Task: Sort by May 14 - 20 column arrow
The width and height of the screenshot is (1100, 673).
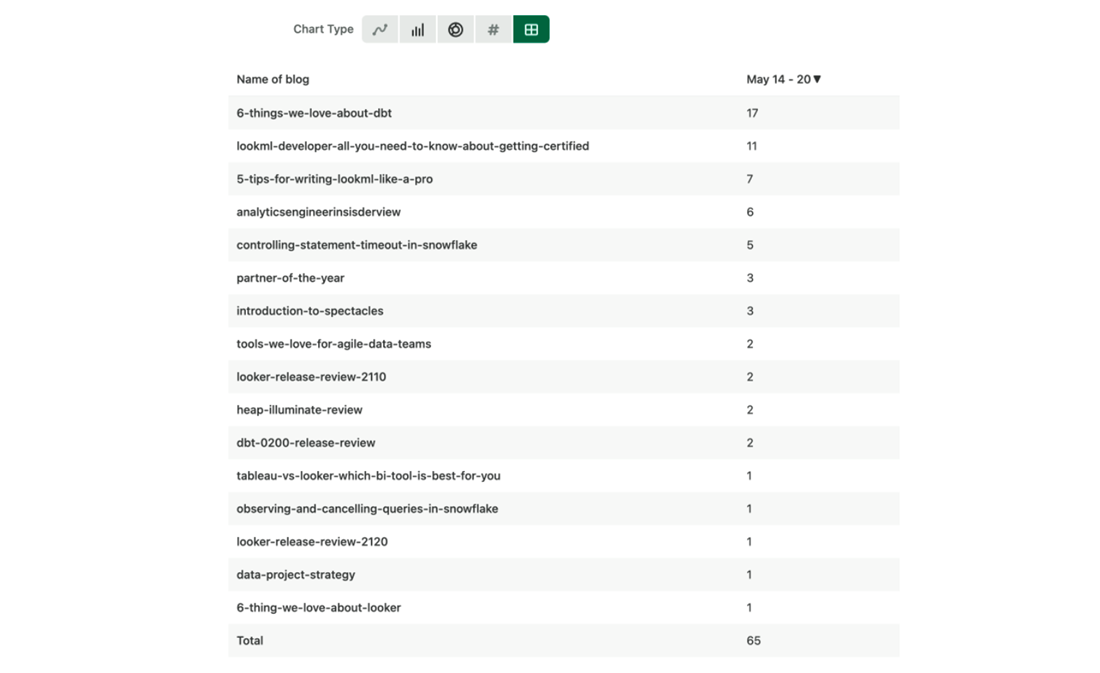Action: (817, 79)
